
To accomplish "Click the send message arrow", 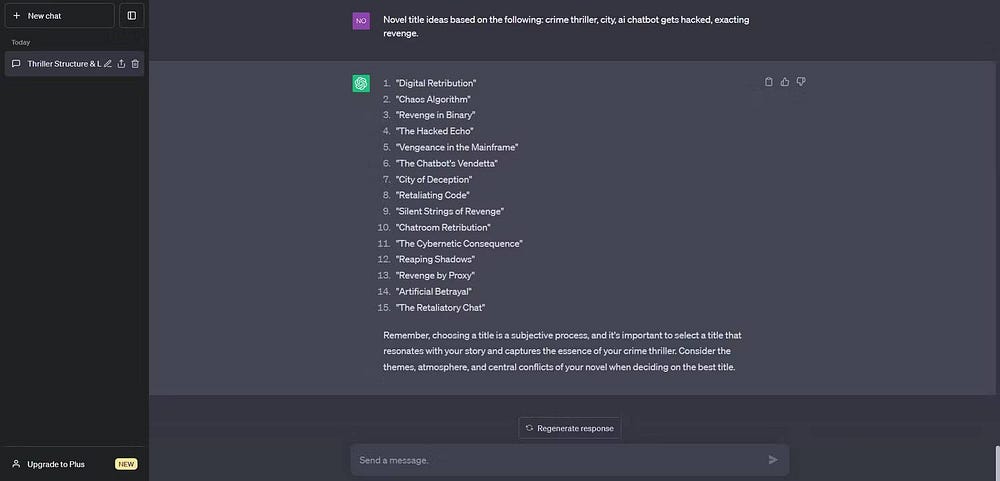I will [773, 460].
